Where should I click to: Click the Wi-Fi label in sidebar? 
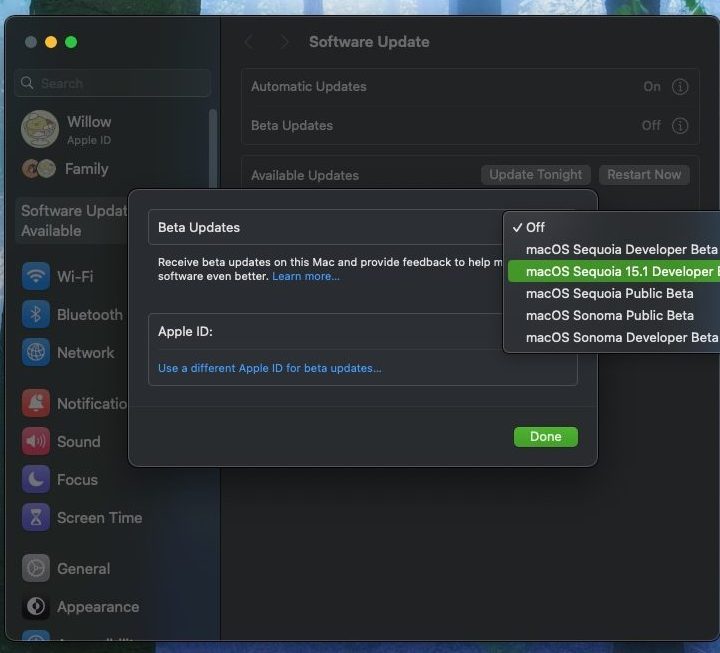point(75,276)
